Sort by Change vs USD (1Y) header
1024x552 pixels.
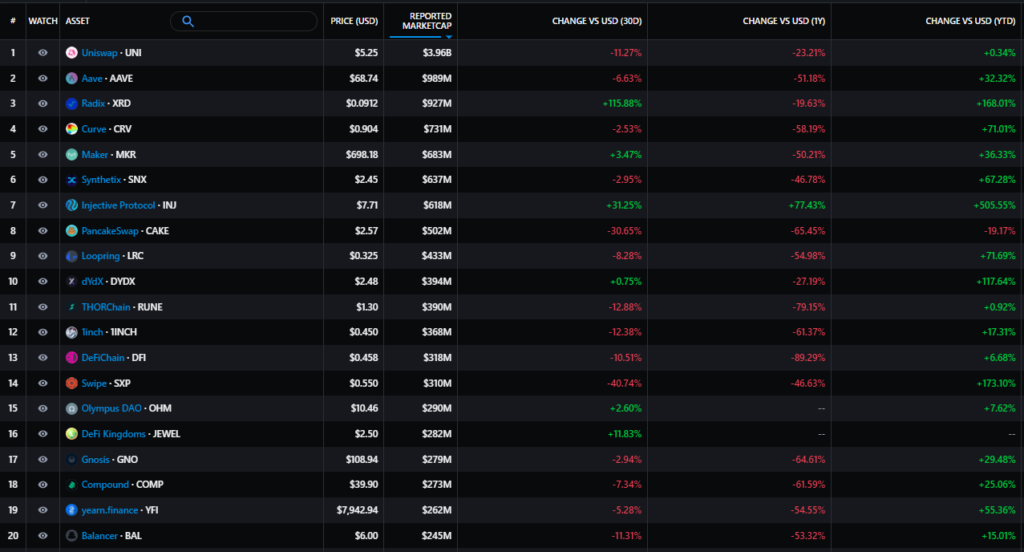[784, 21]
